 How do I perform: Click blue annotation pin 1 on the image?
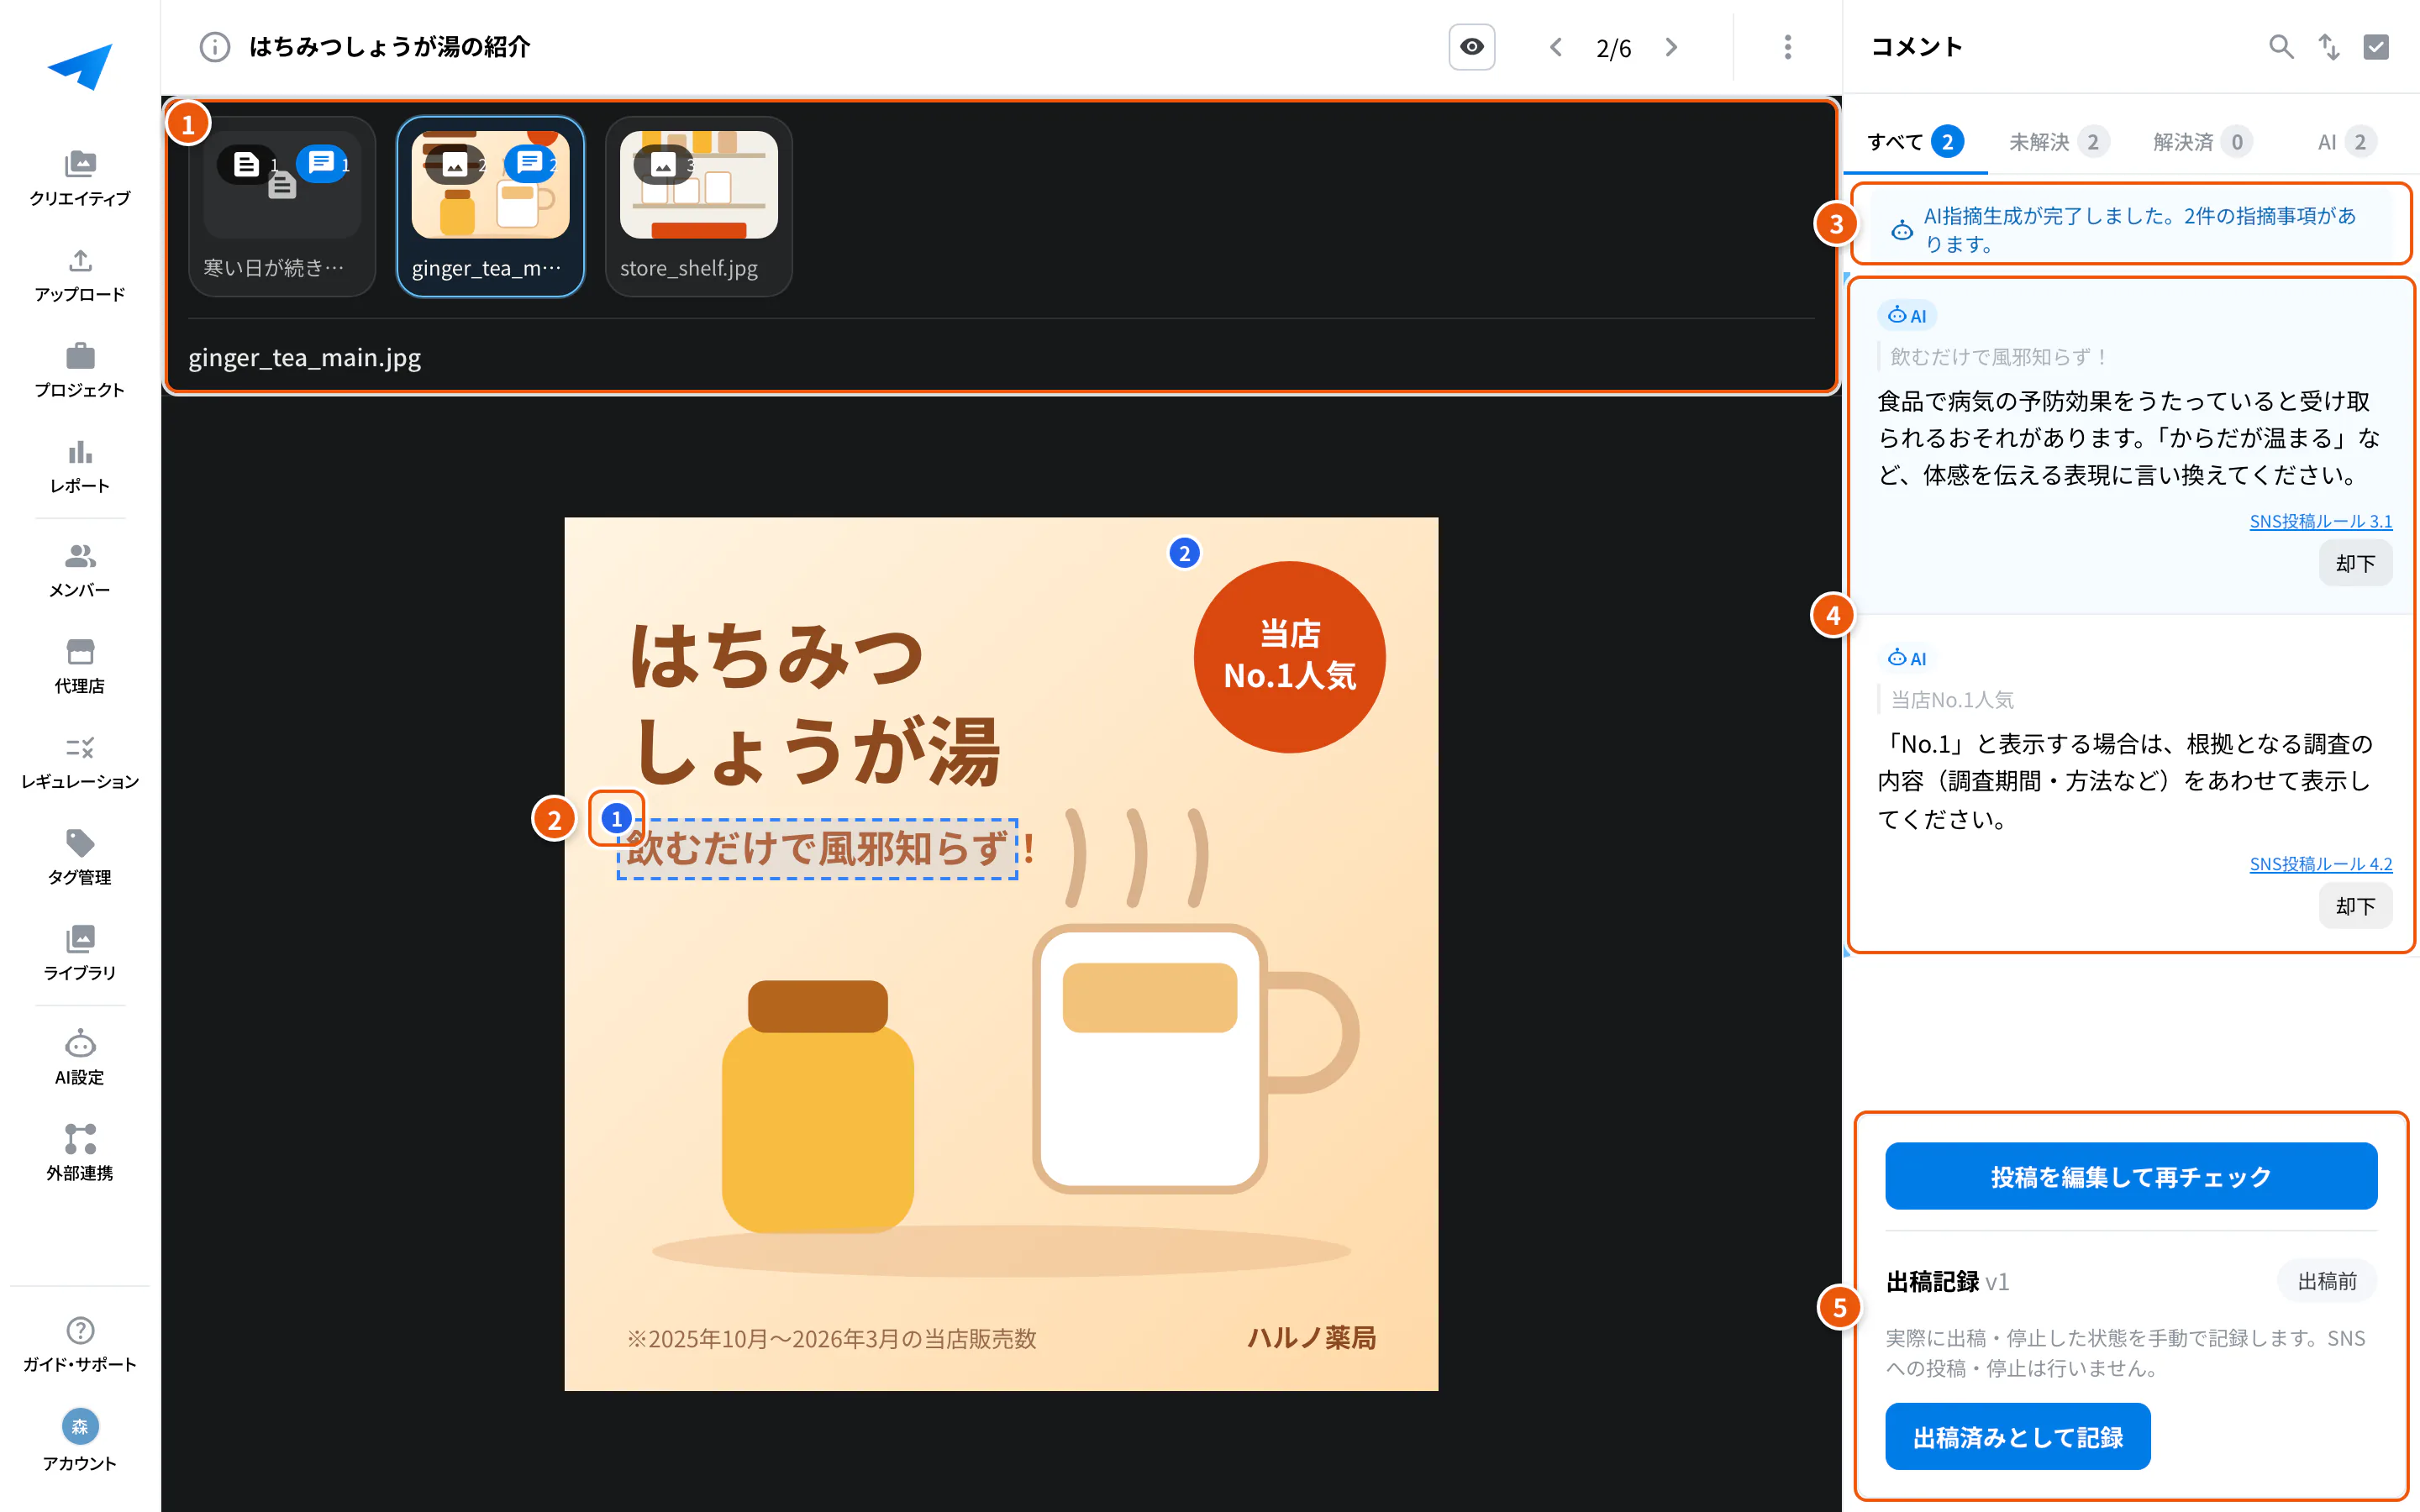[x=616, y=819]
